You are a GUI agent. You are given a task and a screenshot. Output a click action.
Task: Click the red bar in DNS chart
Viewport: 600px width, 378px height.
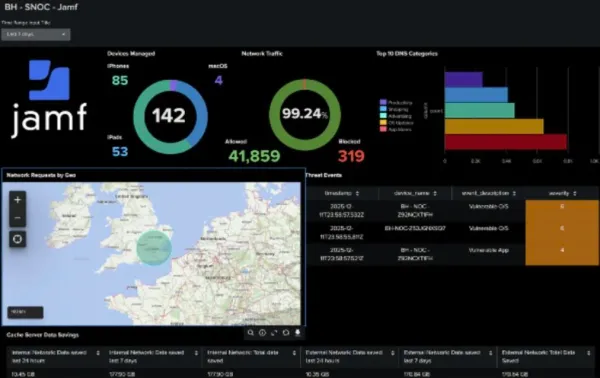(x=505, y=142)
